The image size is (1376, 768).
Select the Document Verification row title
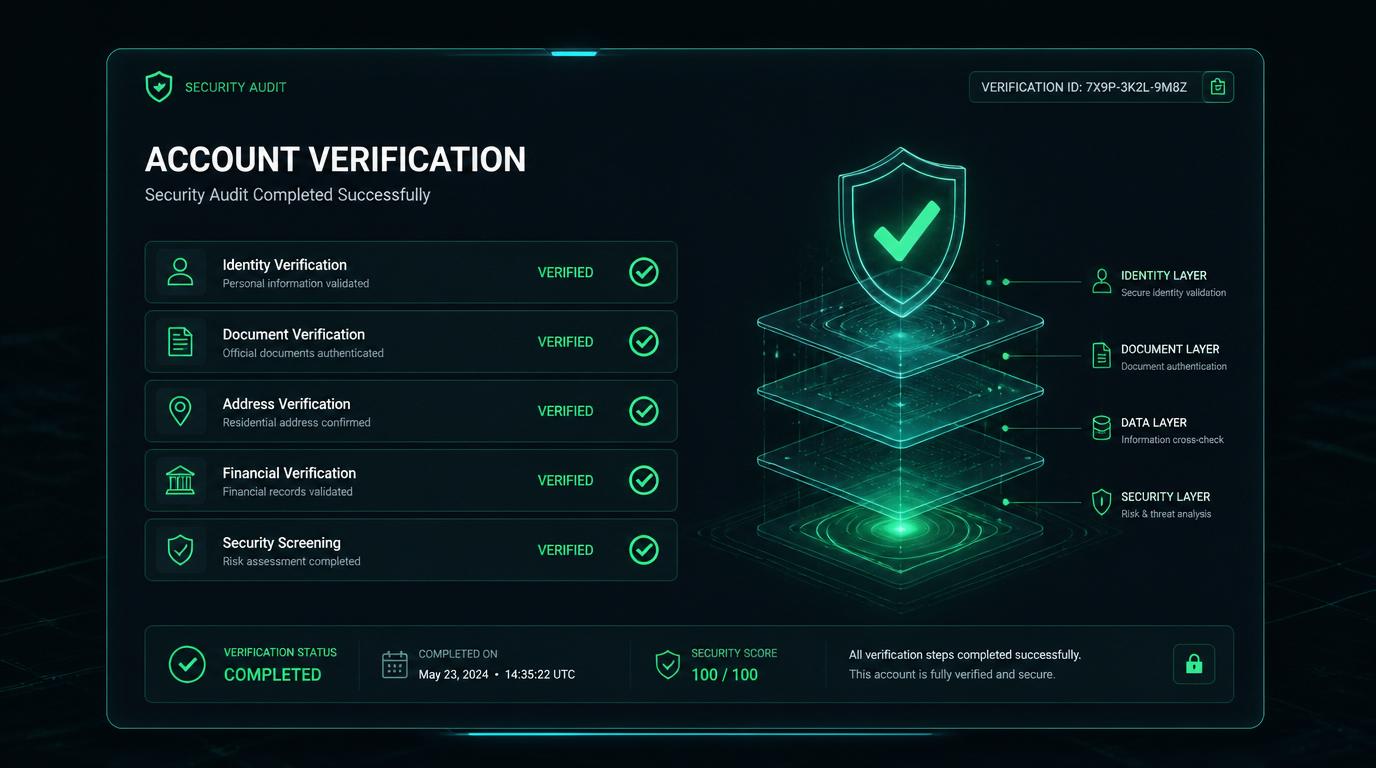294,334
